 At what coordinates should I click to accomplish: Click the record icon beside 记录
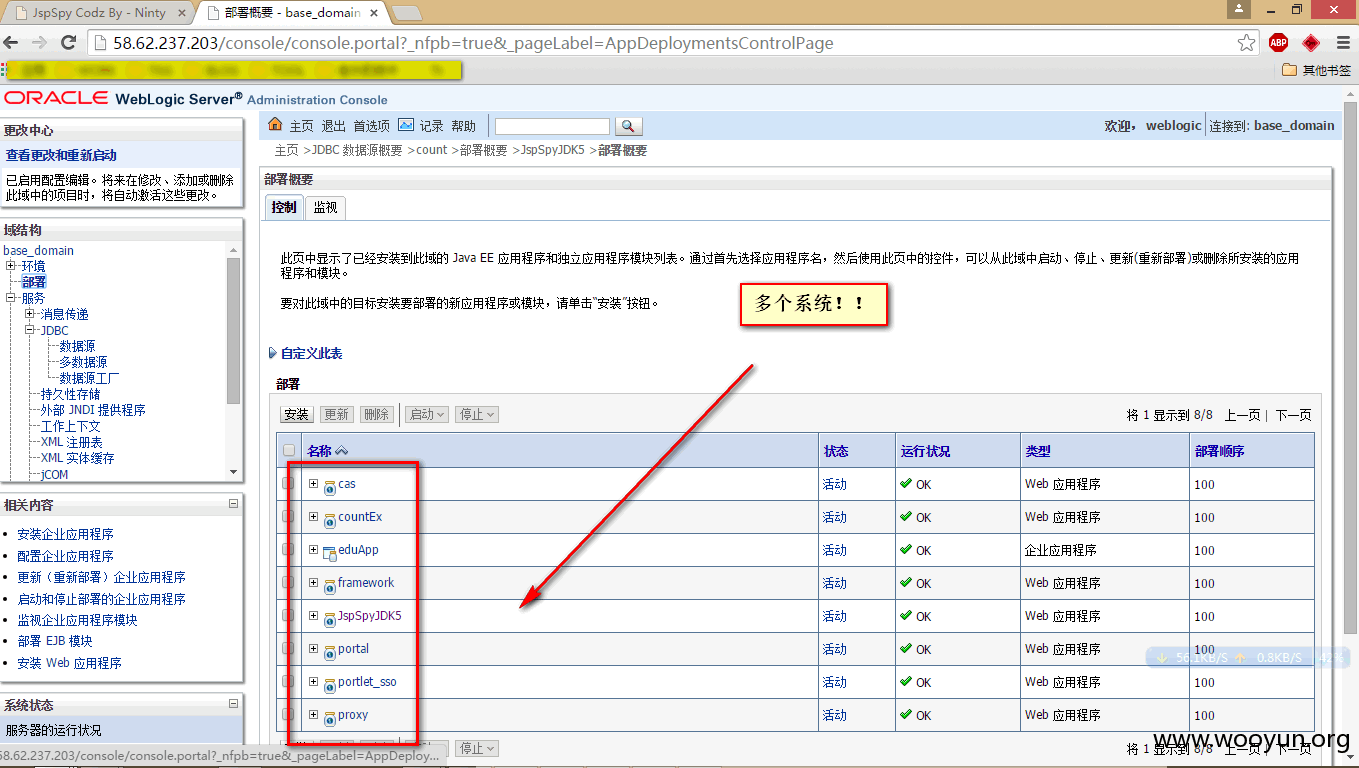[x=406, y=125]
